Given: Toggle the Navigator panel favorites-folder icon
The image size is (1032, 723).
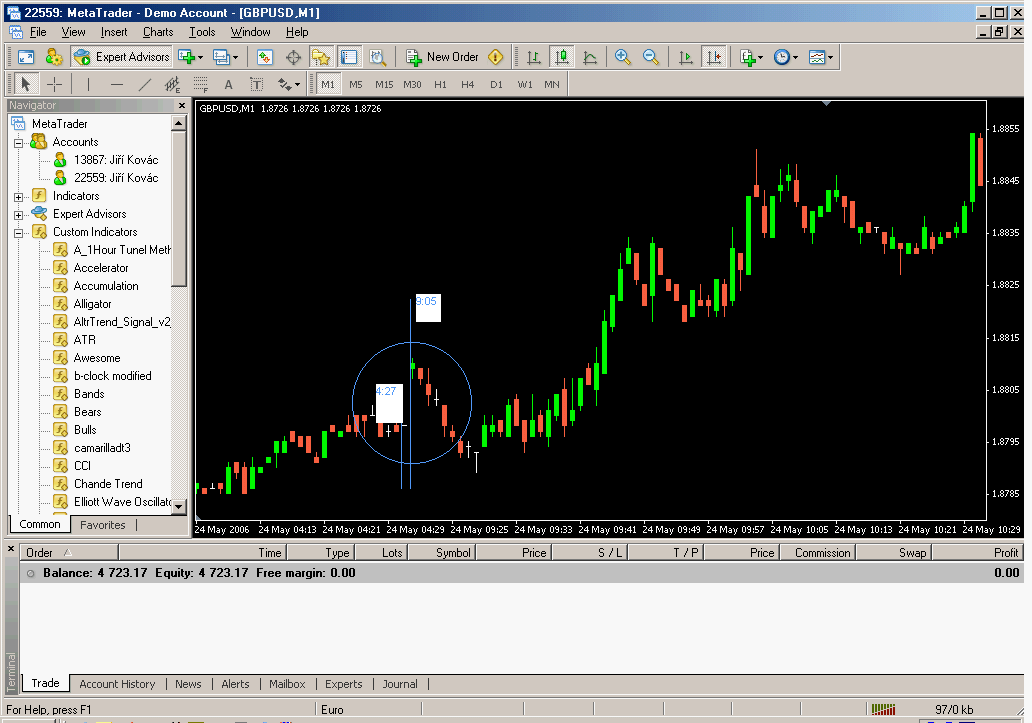Looking at the screenshot, I should 321,57.
